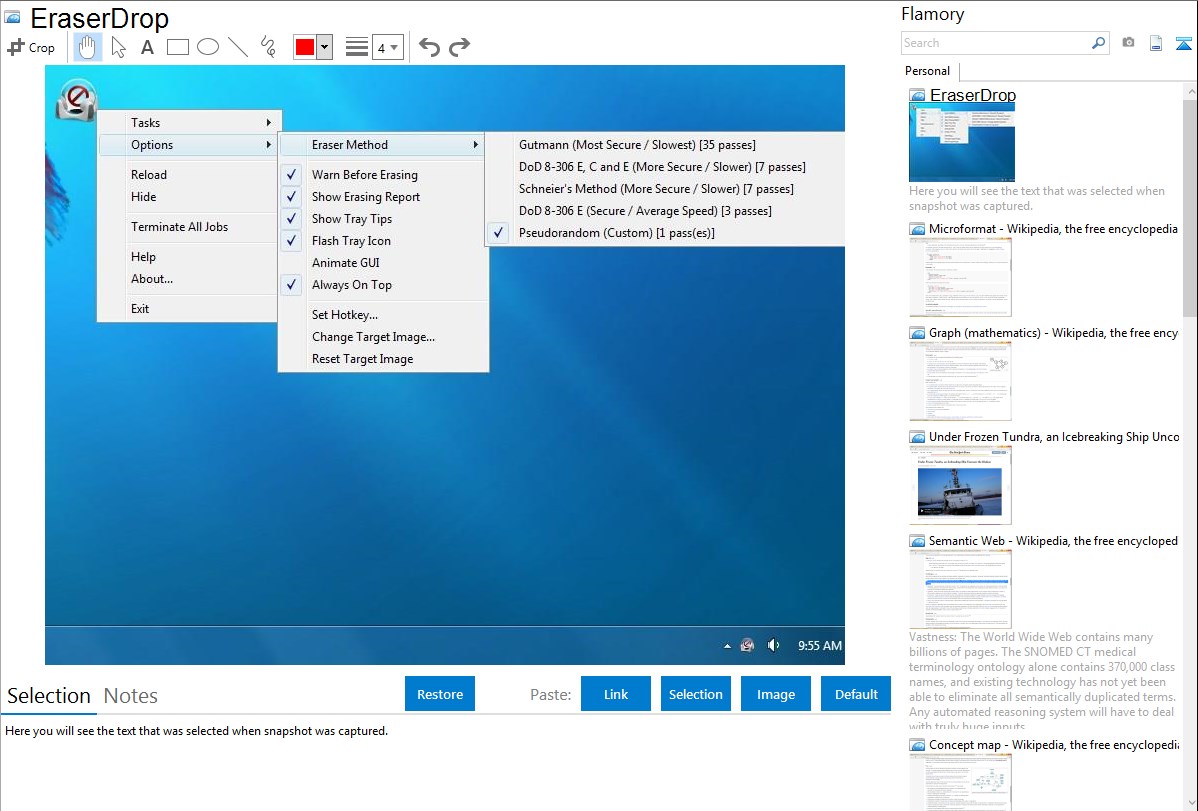Paste as Link button

click(x=616, y=694)
